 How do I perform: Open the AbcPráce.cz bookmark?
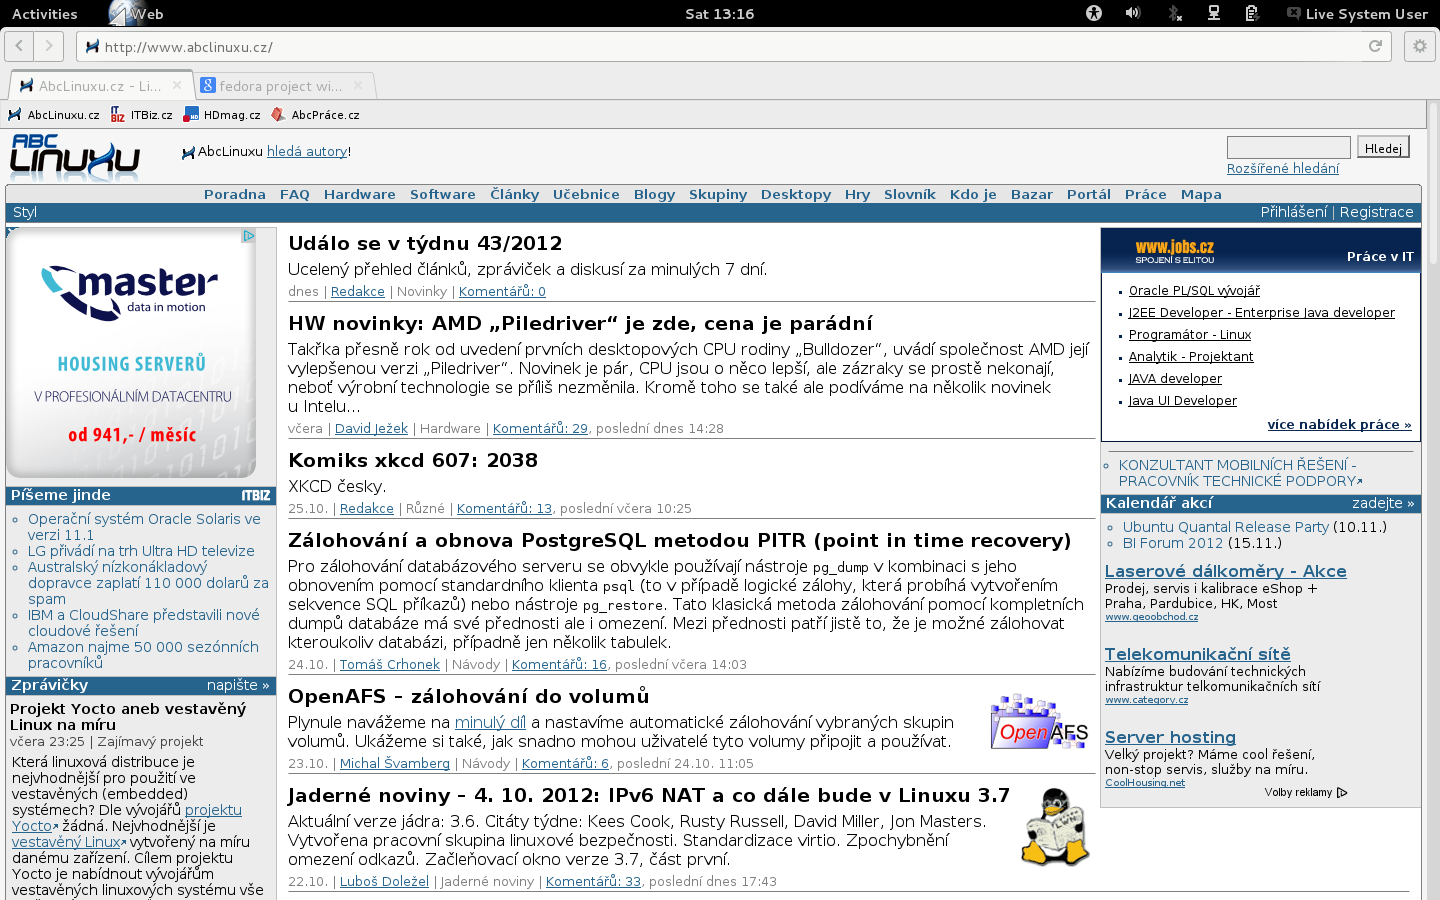[316, 115]
